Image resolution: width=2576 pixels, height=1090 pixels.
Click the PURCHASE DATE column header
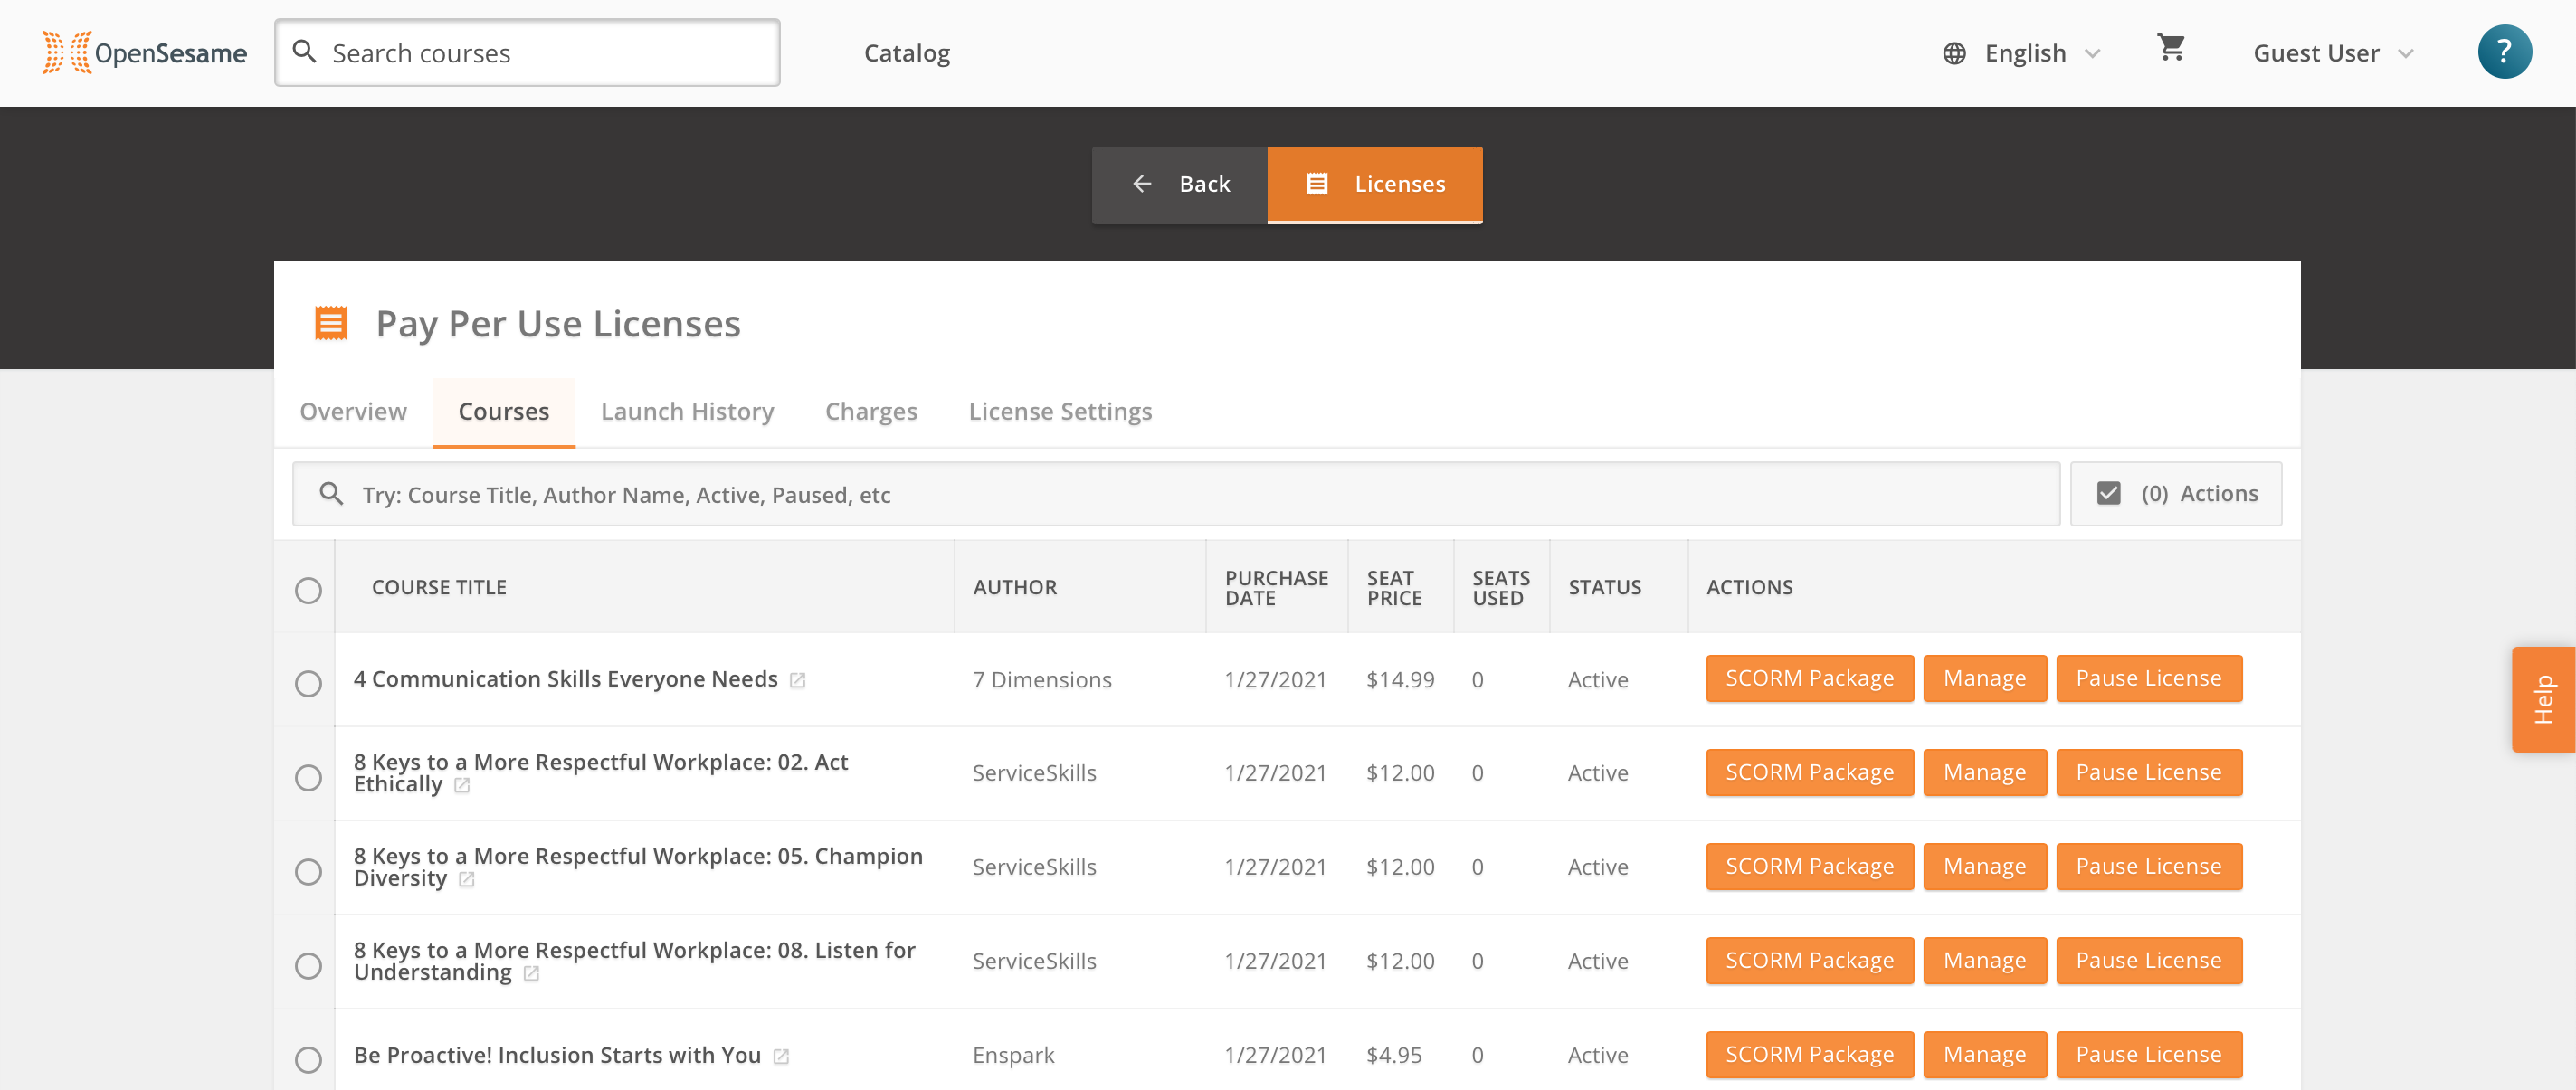coord(1276,588)
